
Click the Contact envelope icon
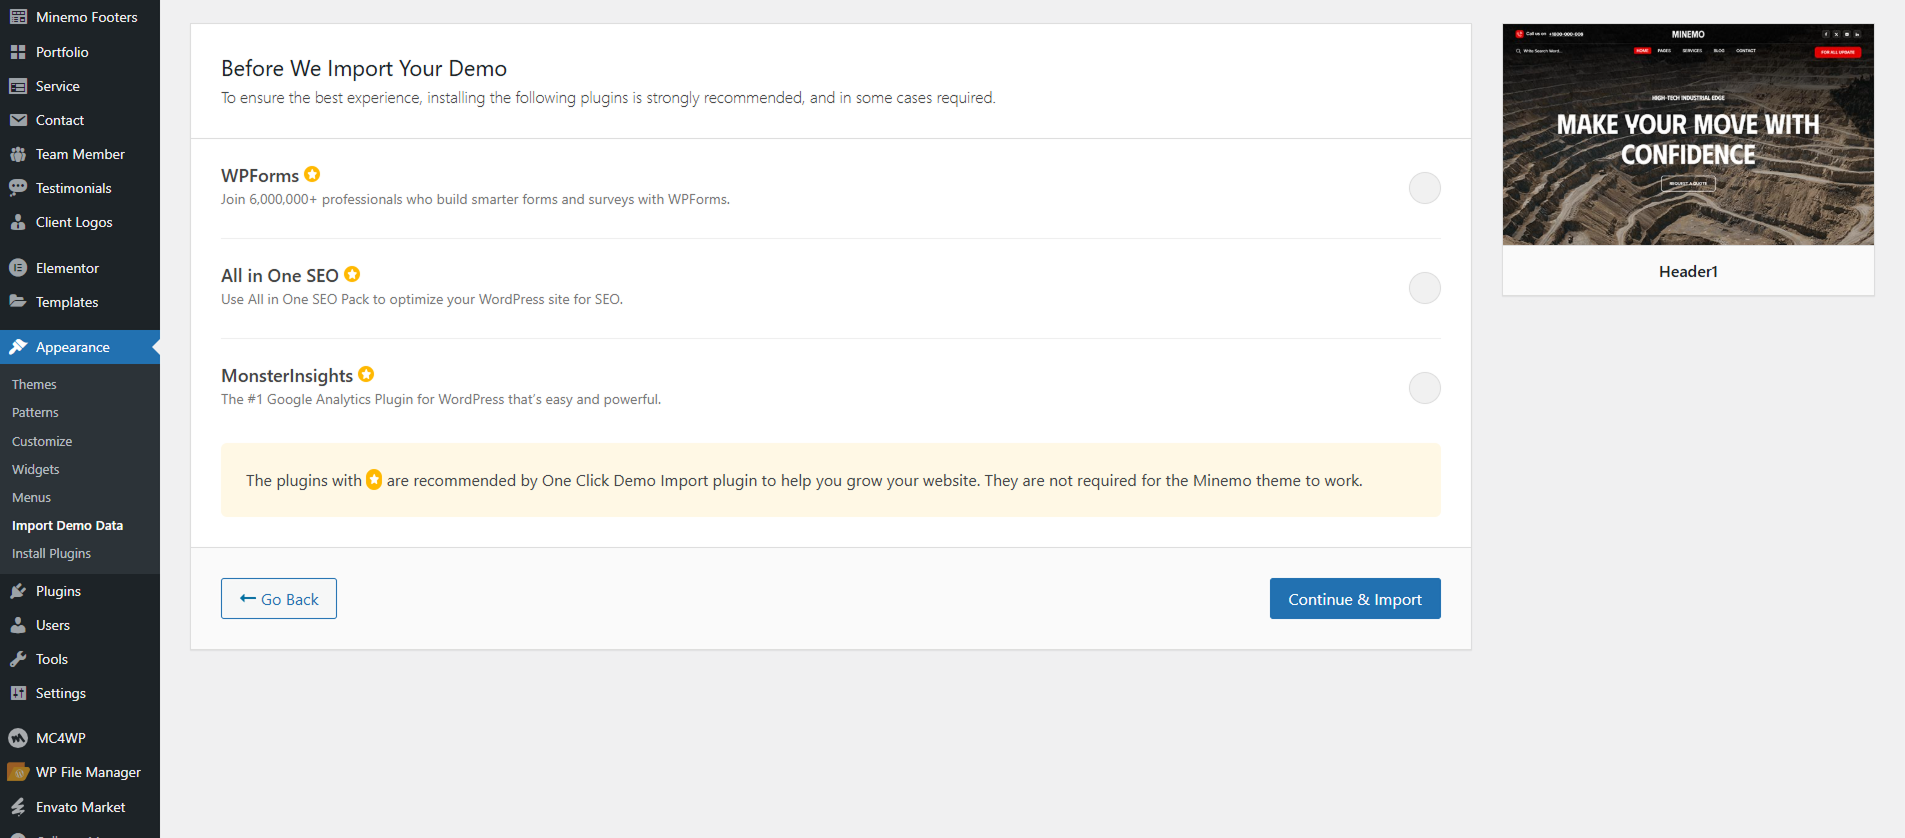coord(18,120)
